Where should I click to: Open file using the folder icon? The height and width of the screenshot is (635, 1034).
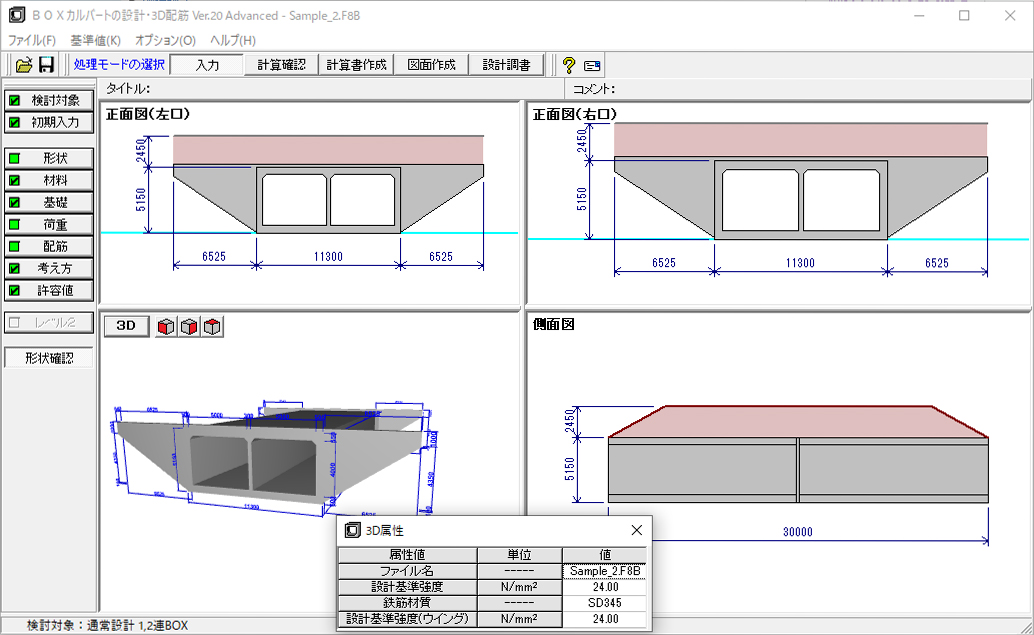click(x=24, y=65)
